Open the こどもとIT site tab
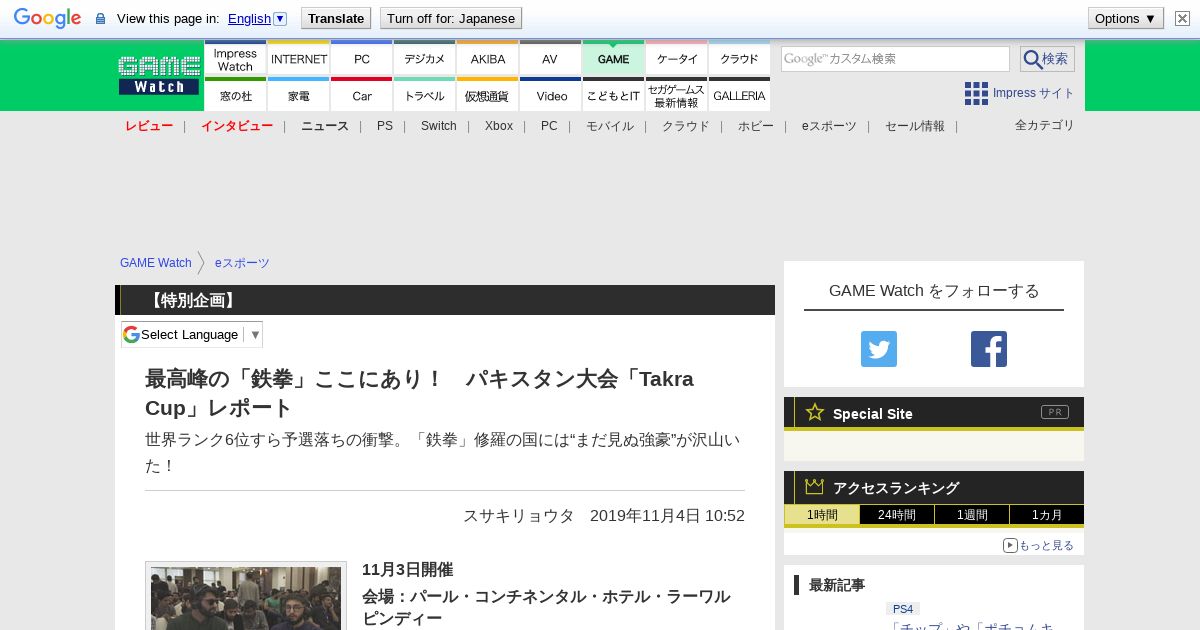This screenshot has height=630, width=1200. click(613, 95)
